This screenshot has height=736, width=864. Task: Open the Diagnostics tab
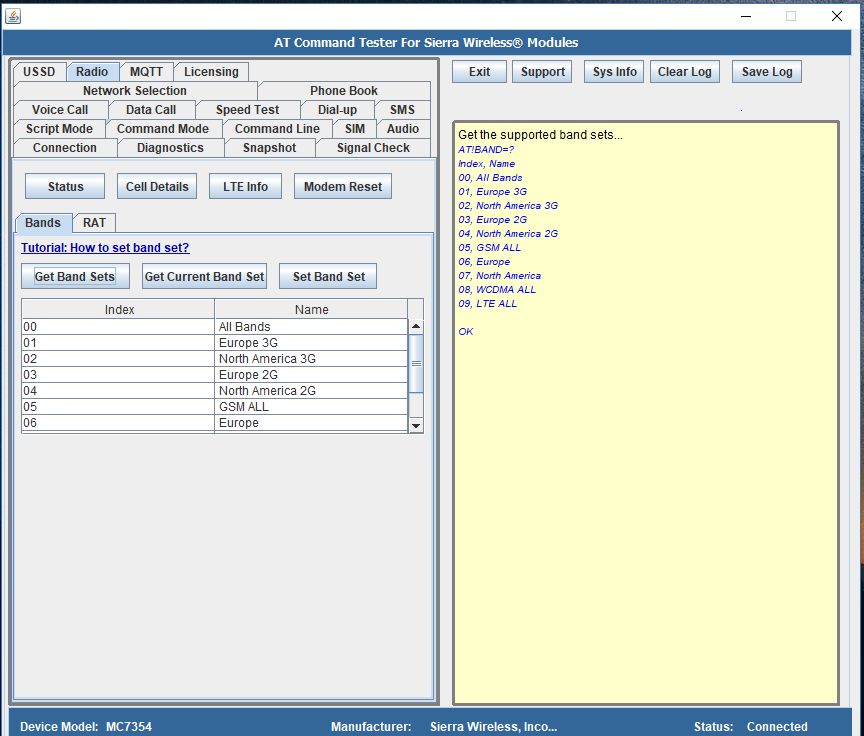pyautogui.click(x=170, y=148)
